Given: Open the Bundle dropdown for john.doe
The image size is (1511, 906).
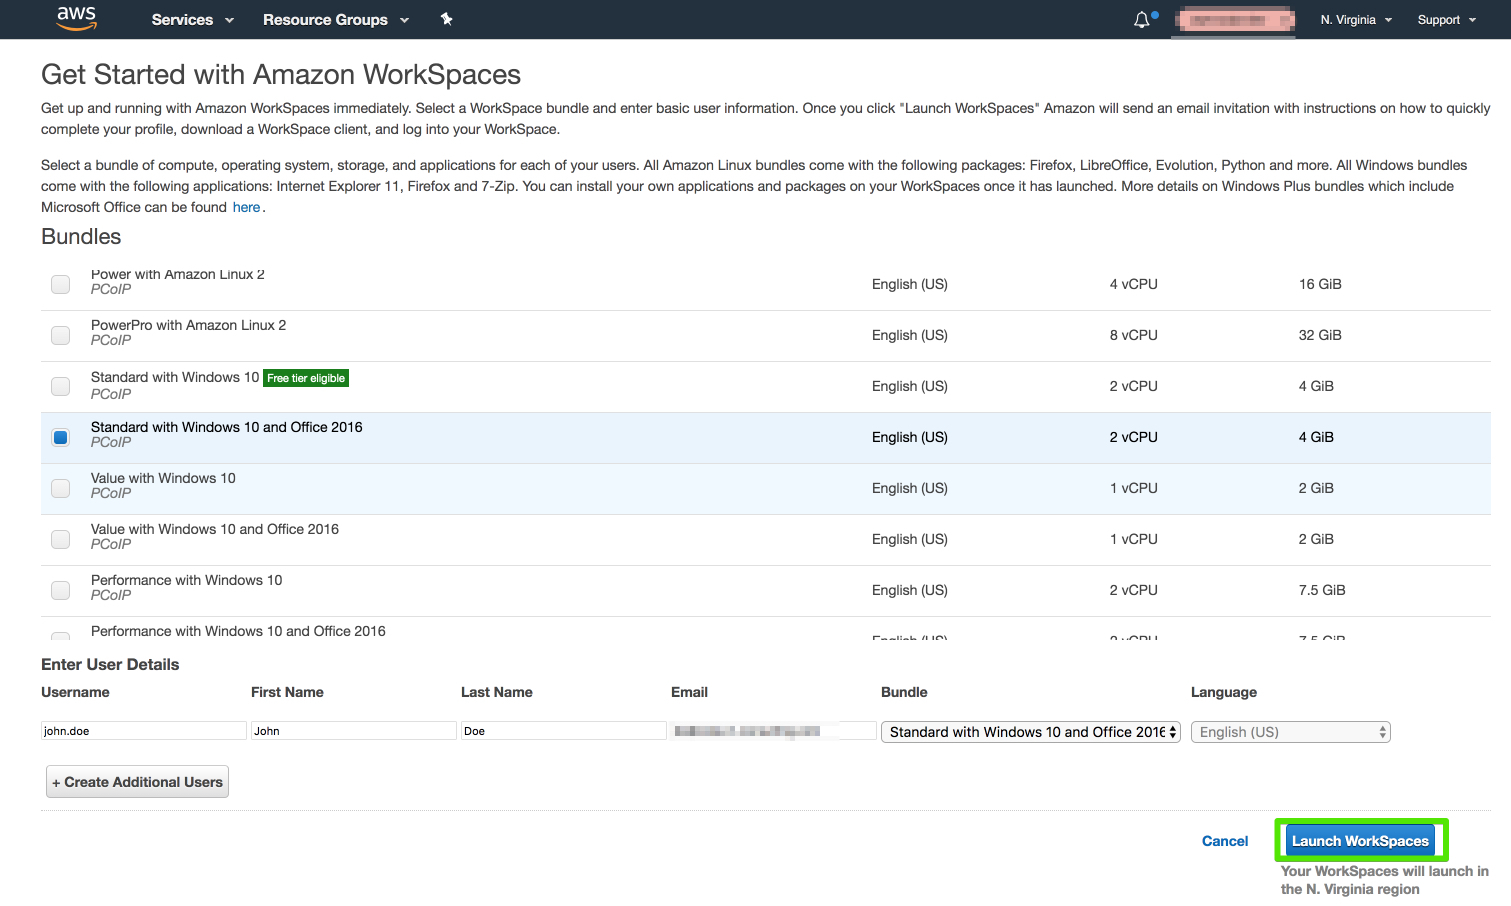Looking at the screenshot, I should click(x=1029, y=731).
